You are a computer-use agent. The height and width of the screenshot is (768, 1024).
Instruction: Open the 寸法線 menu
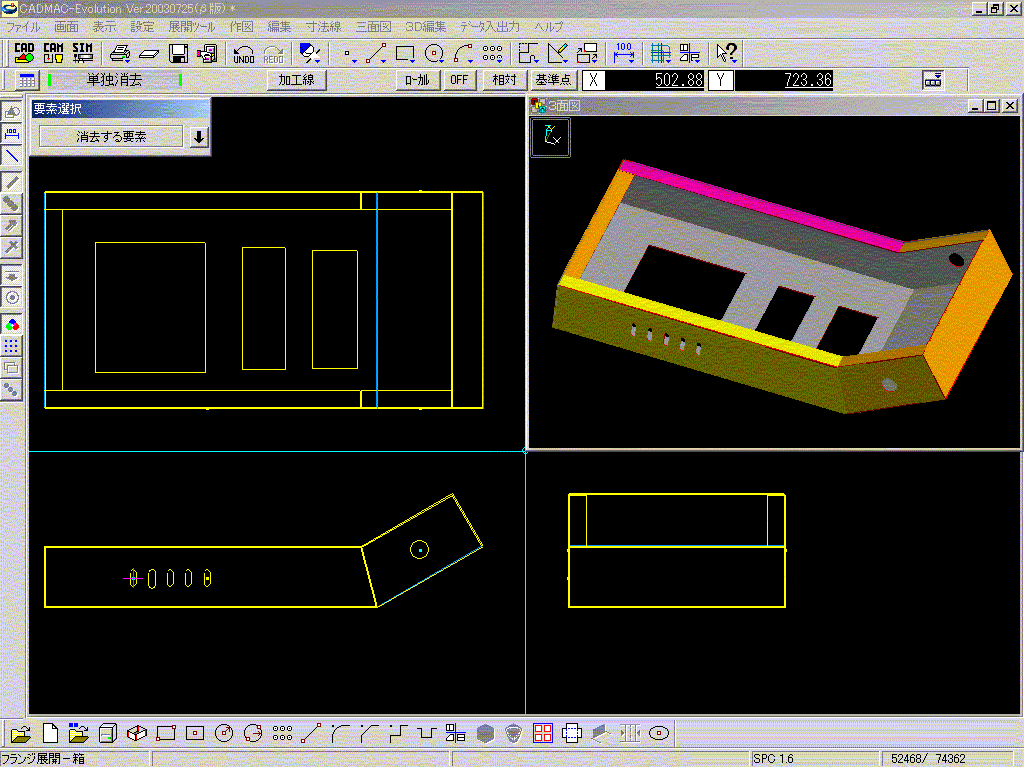coord(323,26)
